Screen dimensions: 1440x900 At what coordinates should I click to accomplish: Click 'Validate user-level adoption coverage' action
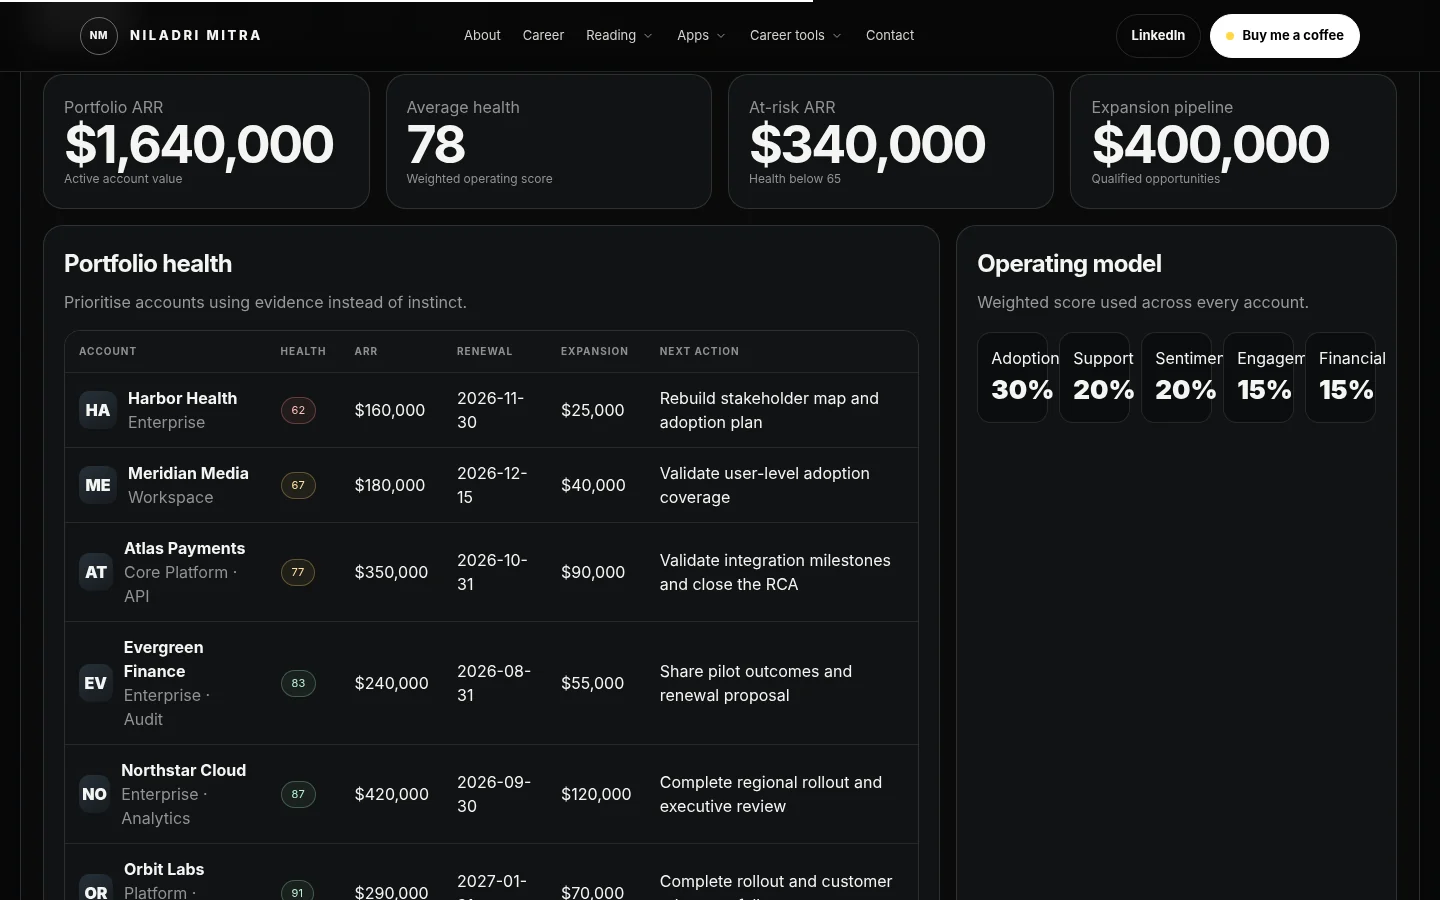click(x=764, y=485)
